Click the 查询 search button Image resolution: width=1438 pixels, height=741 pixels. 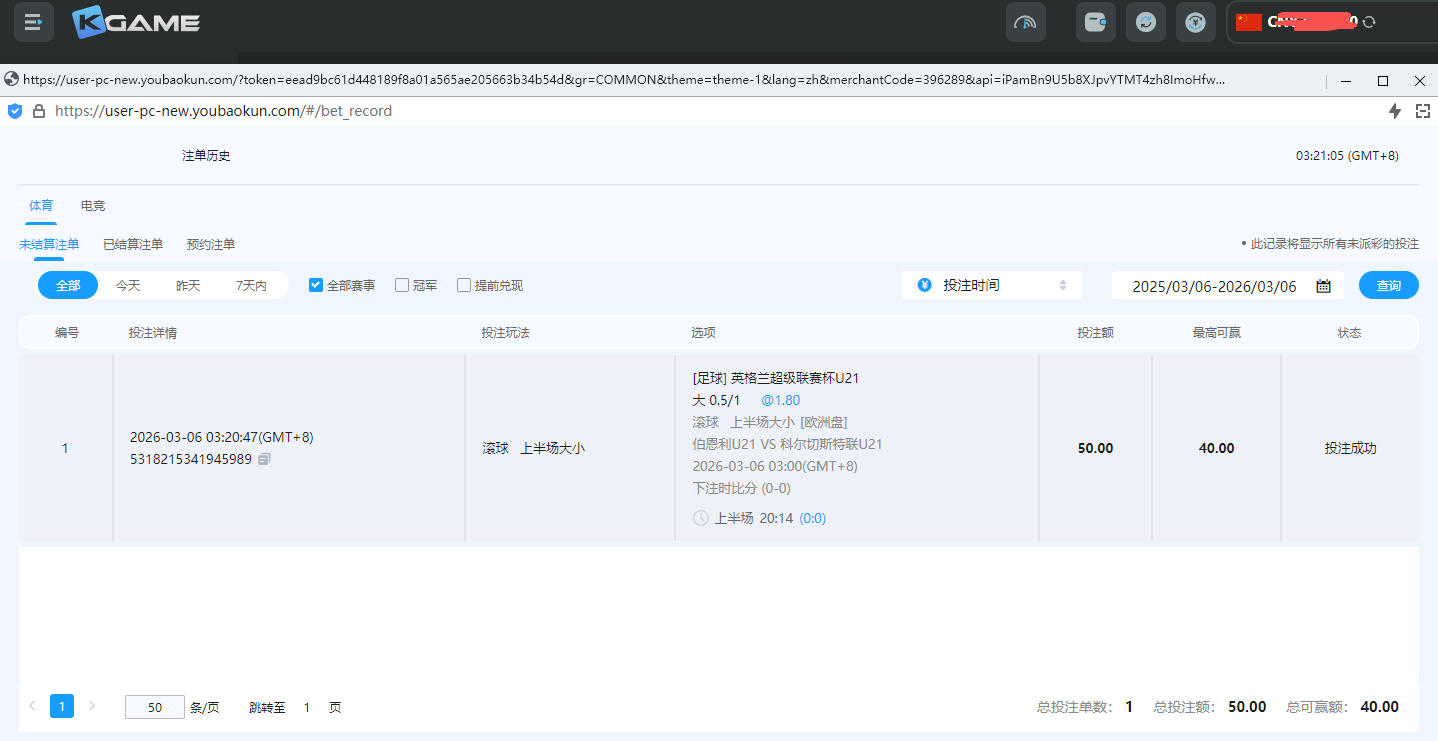click(1388, 285)
